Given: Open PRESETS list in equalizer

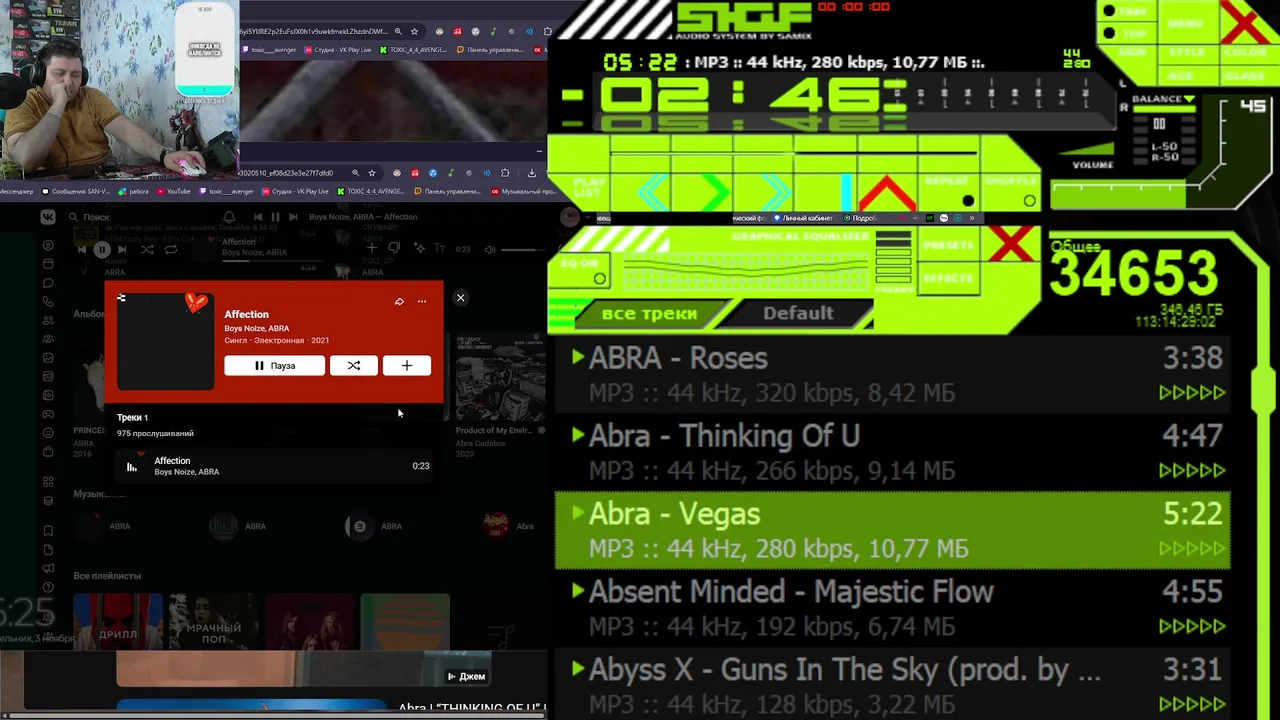Looking at the screenshot, I should tap(948, 245).
